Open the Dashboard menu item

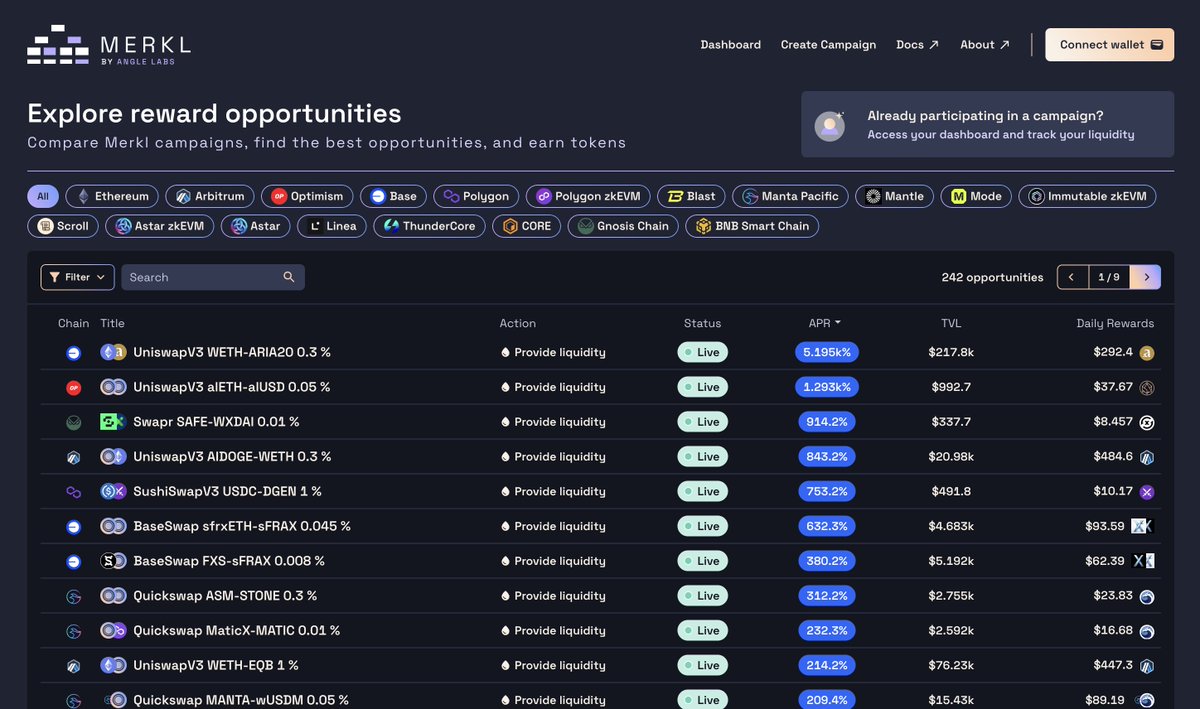(730, 45)
